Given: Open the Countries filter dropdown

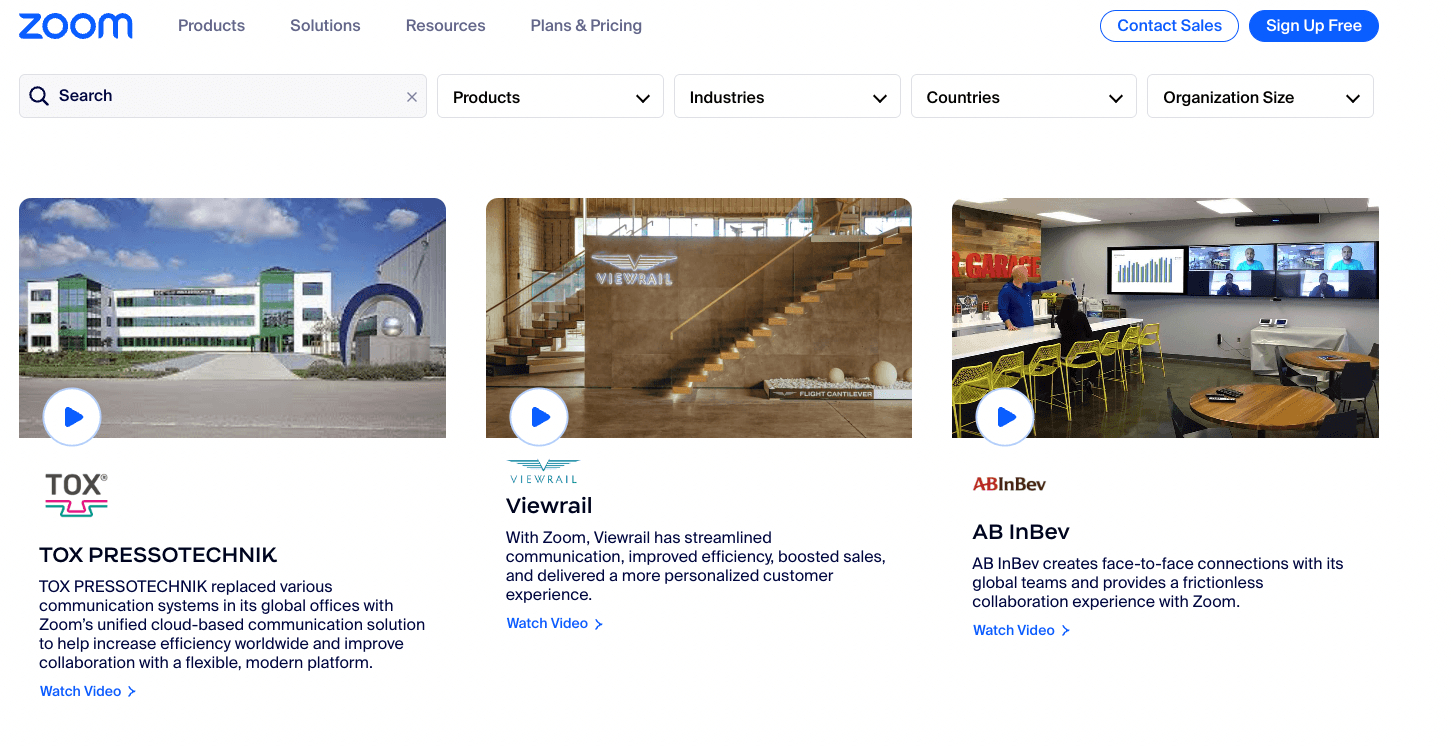Looking at the screenshot, I should click(1024, 97).
